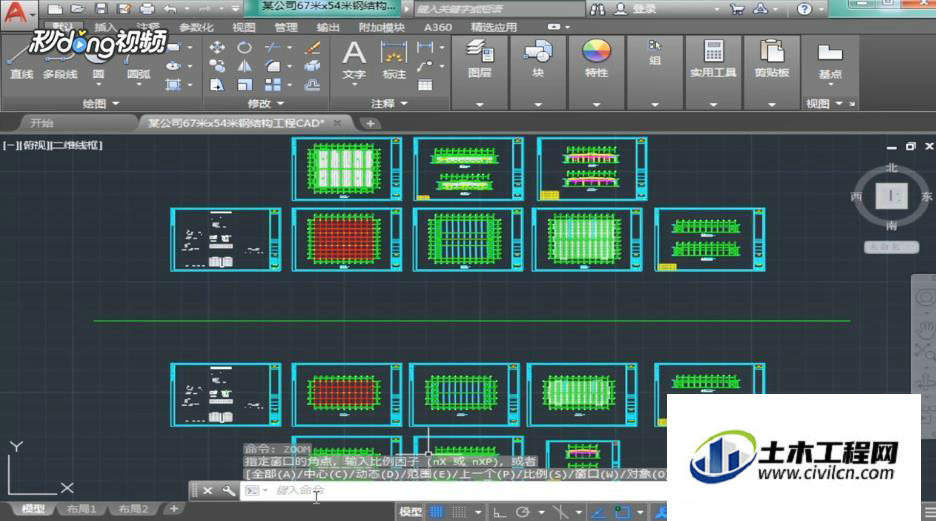936x521 pixels.
Task: Select the Fillet tool icon
Action: [x=272, y=66]
